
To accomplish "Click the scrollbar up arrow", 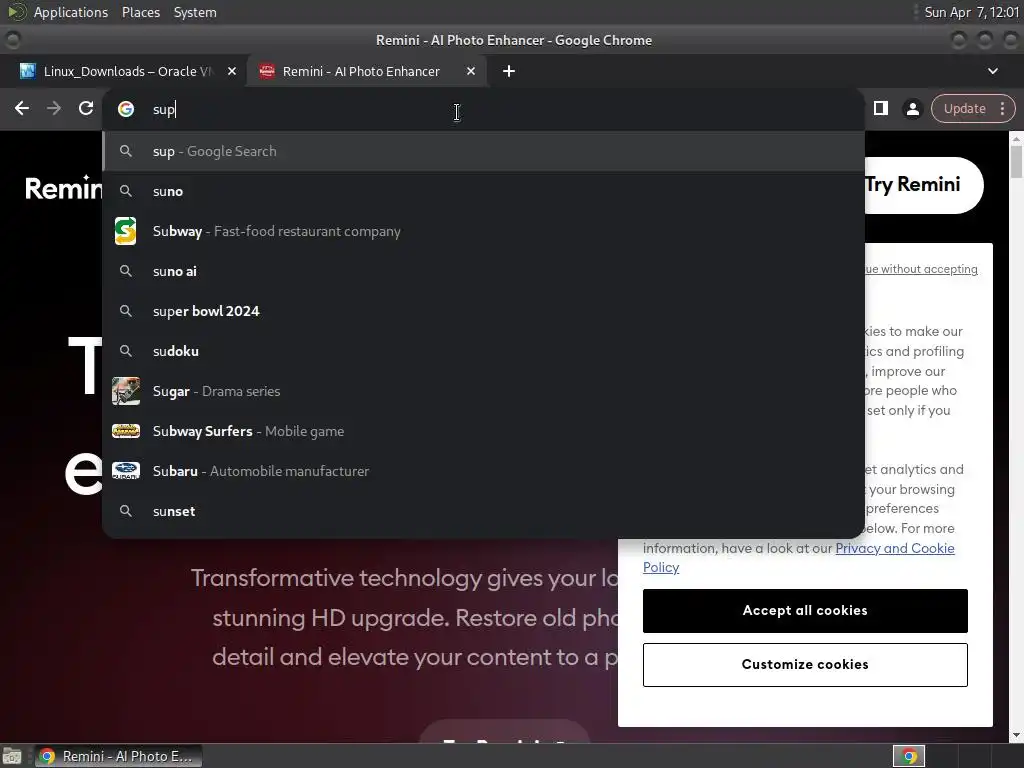I will [1016, 138].
